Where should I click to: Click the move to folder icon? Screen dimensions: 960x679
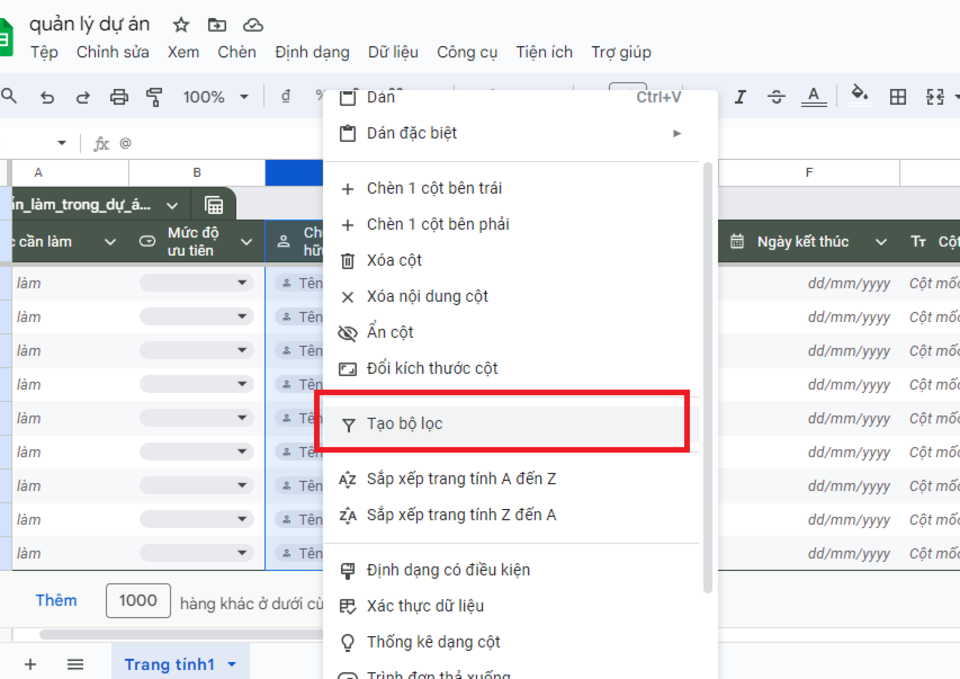(x=217, y=25)
